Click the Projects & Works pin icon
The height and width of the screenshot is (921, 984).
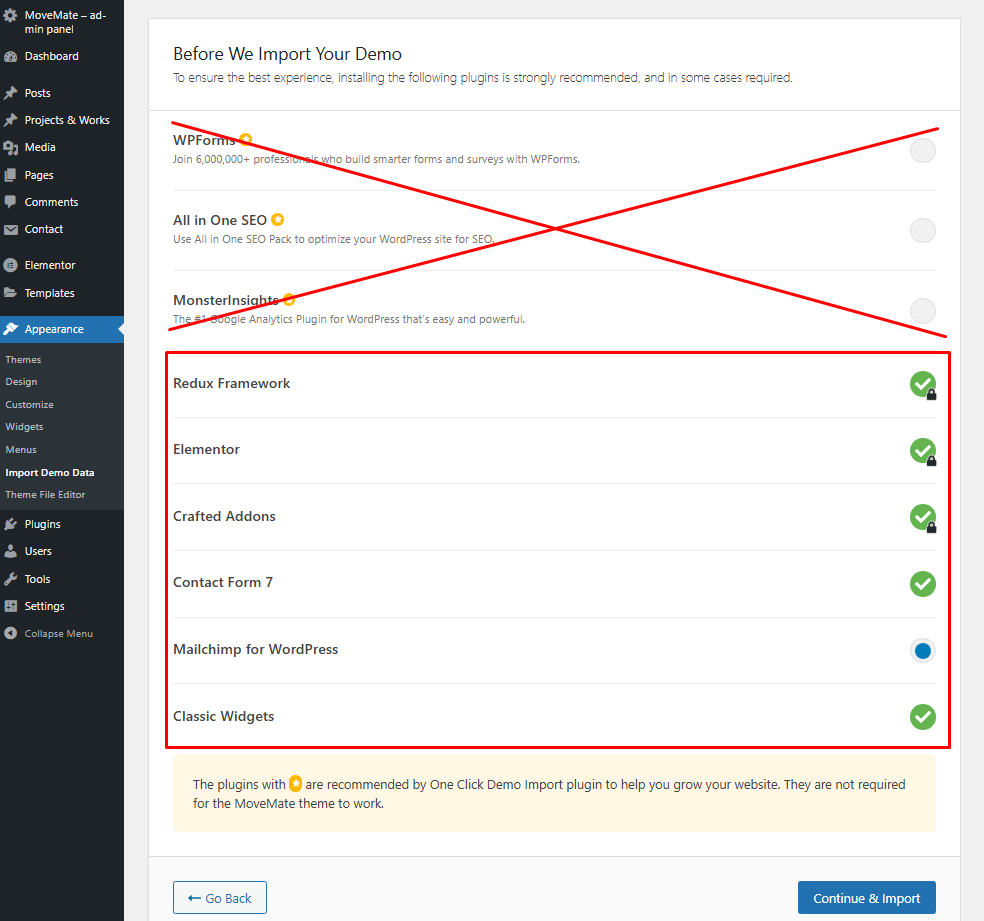(11, 120)
